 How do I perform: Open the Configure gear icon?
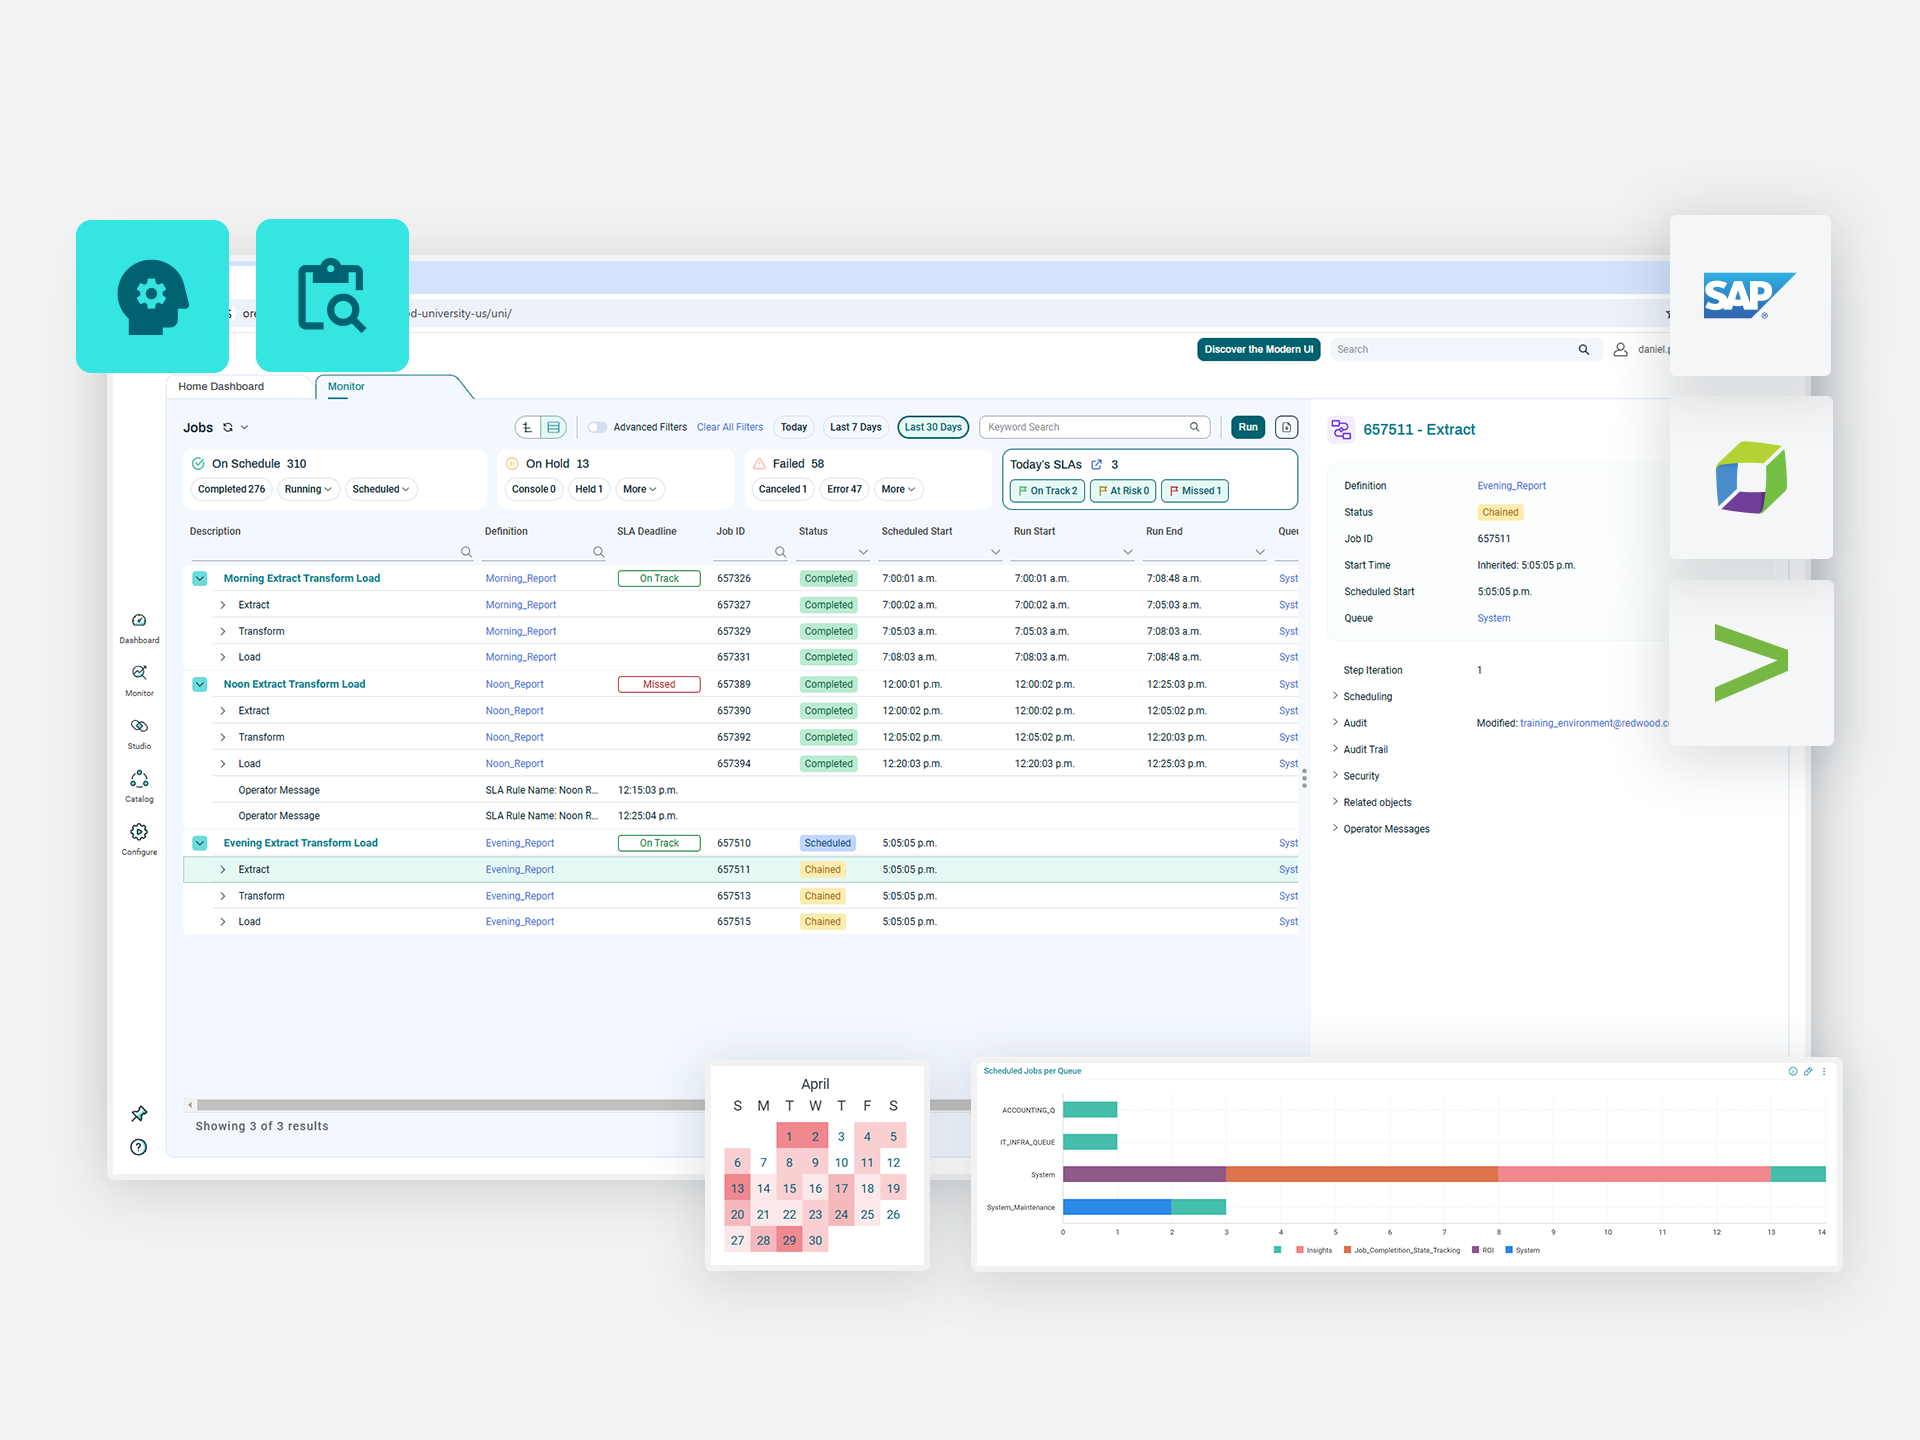pos(139,832)
